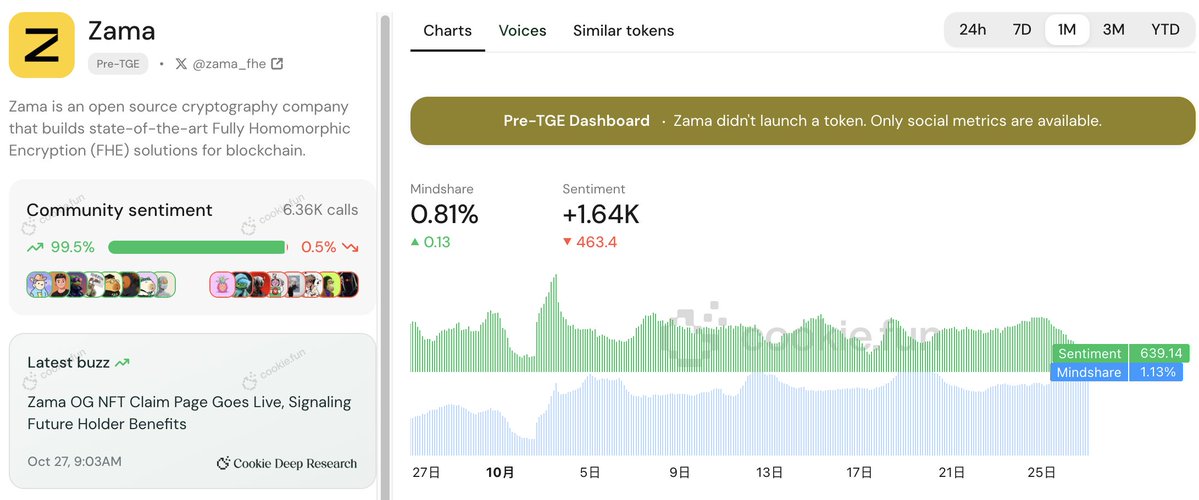Click the green community sentiment bar
Viewport: 1199px width, 500px height.
pyautogui.click(x=196, y=247)
